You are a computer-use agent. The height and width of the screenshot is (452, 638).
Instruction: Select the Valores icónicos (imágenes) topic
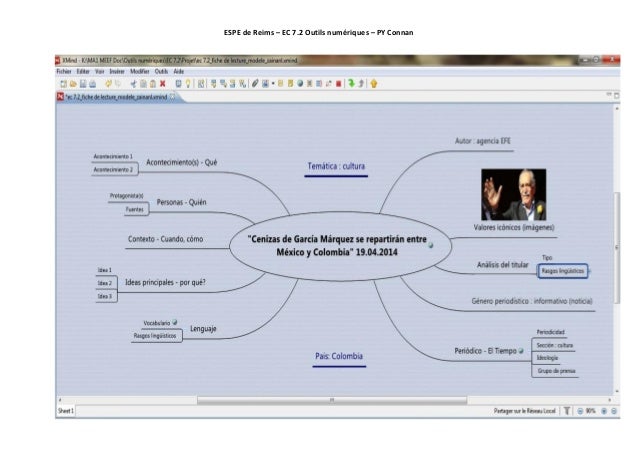point(514,227)
